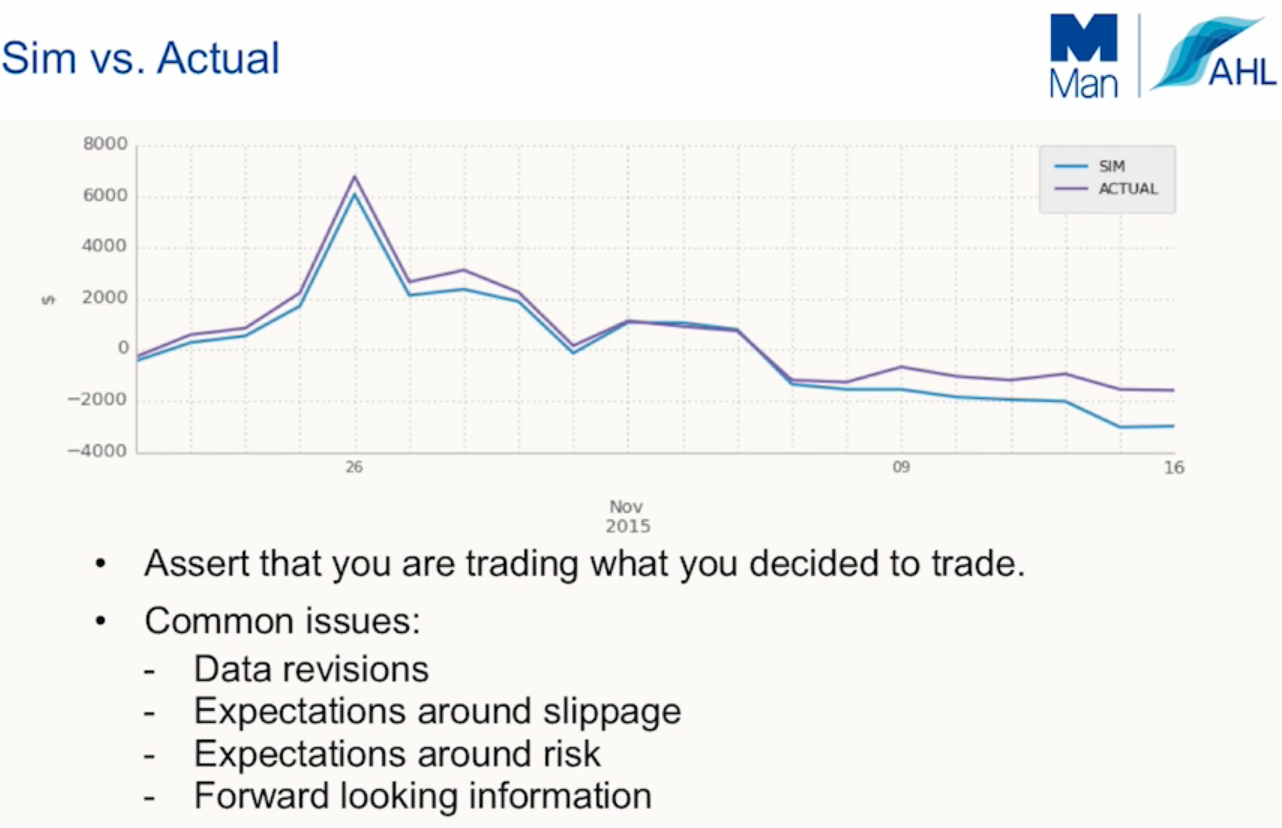Click the chart peak near 26
This screenshot has height=828, width=1282.
pyautogui.click(x=354, y=178)
